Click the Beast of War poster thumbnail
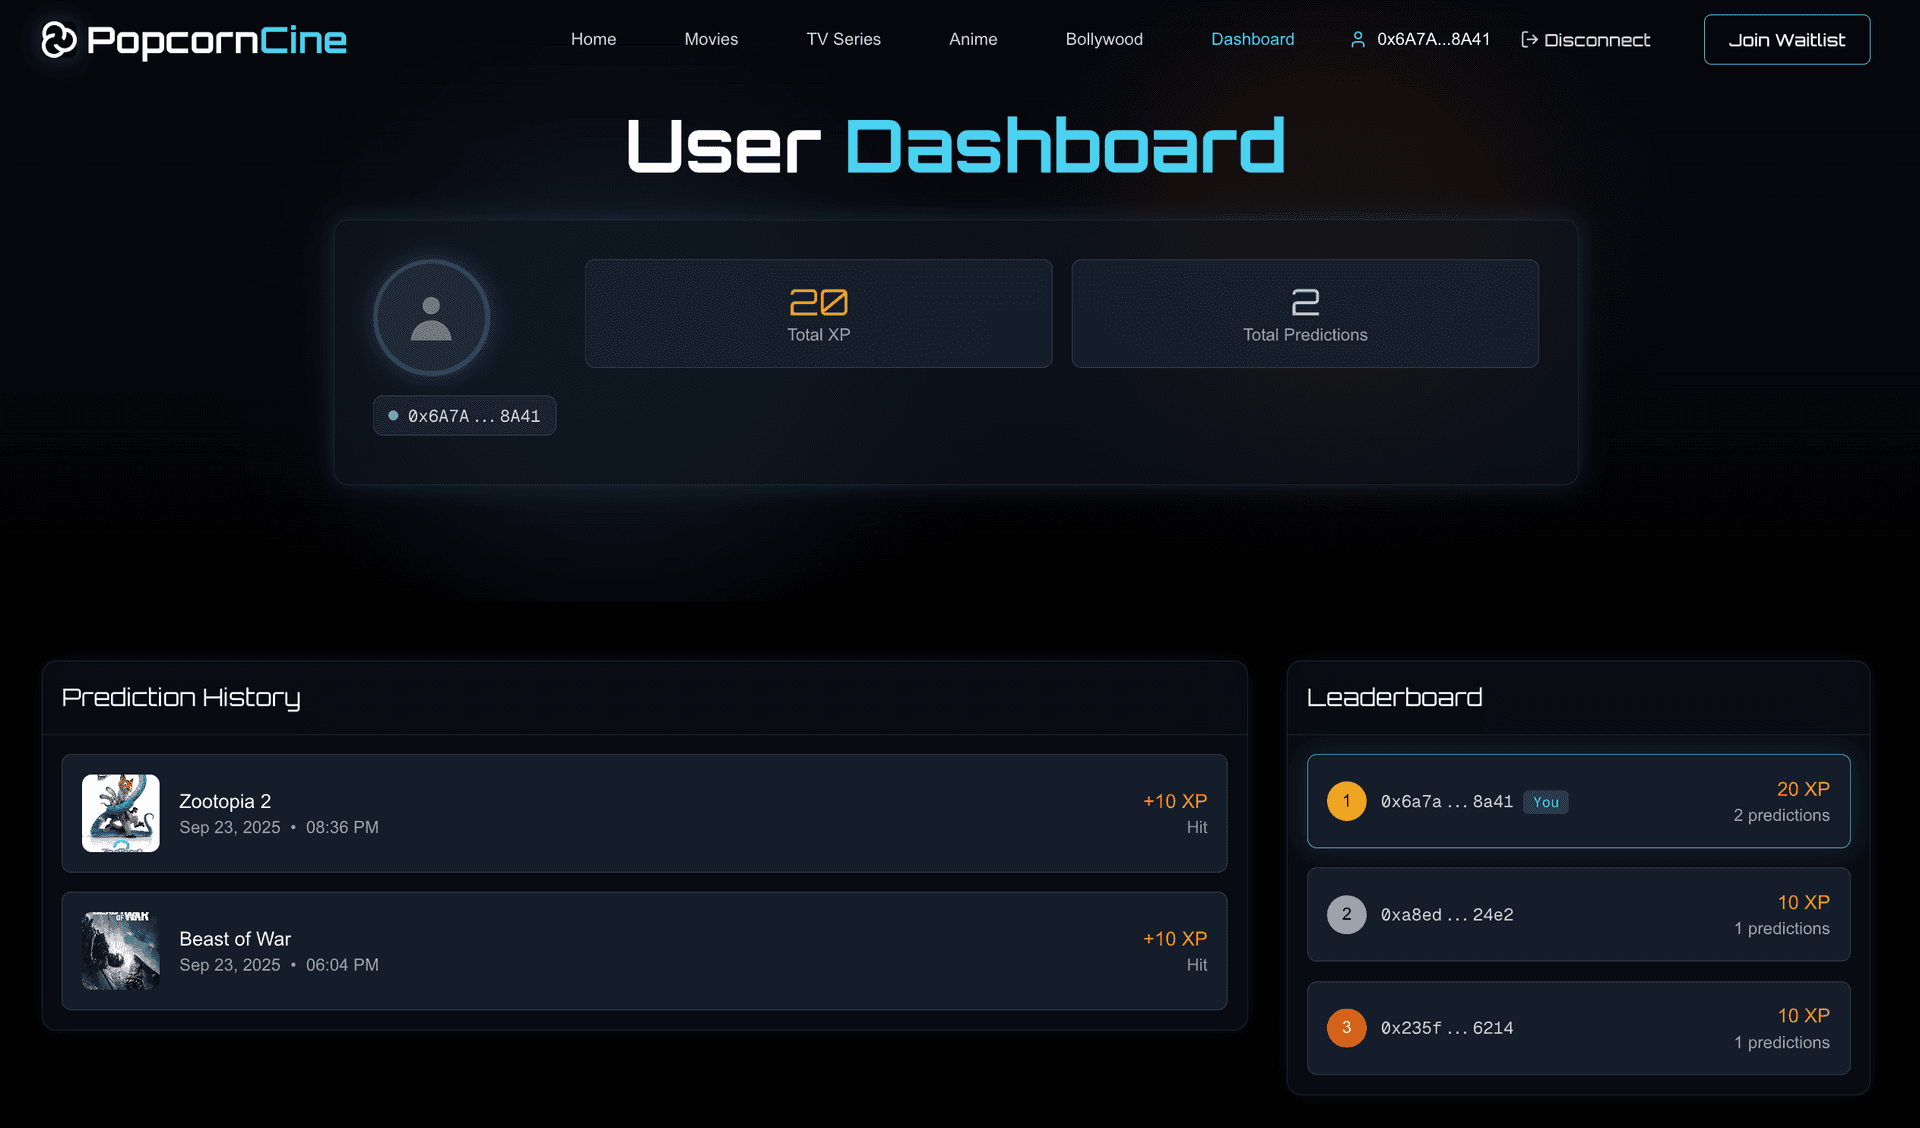The width and height of the screenshot is (1920, 1128). coord(120,951)
